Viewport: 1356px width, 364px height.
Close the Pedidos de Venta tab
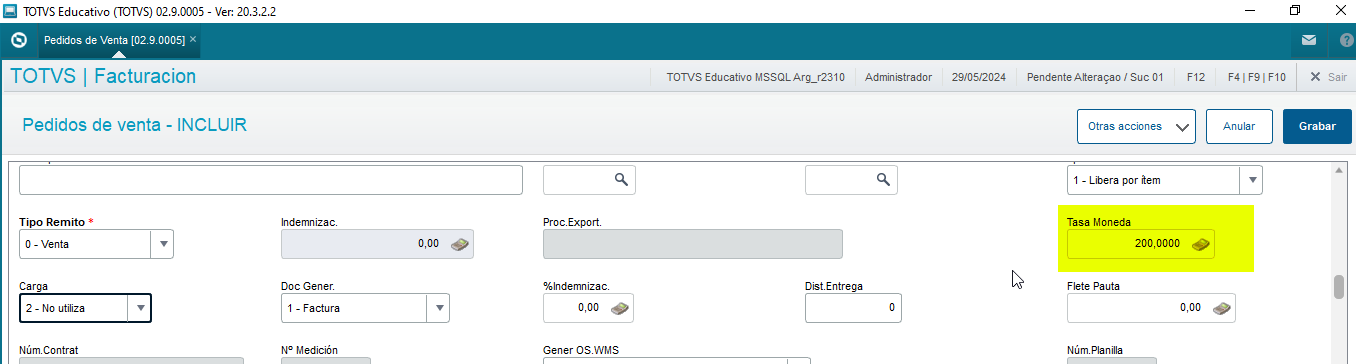click(x=193, y=40)
